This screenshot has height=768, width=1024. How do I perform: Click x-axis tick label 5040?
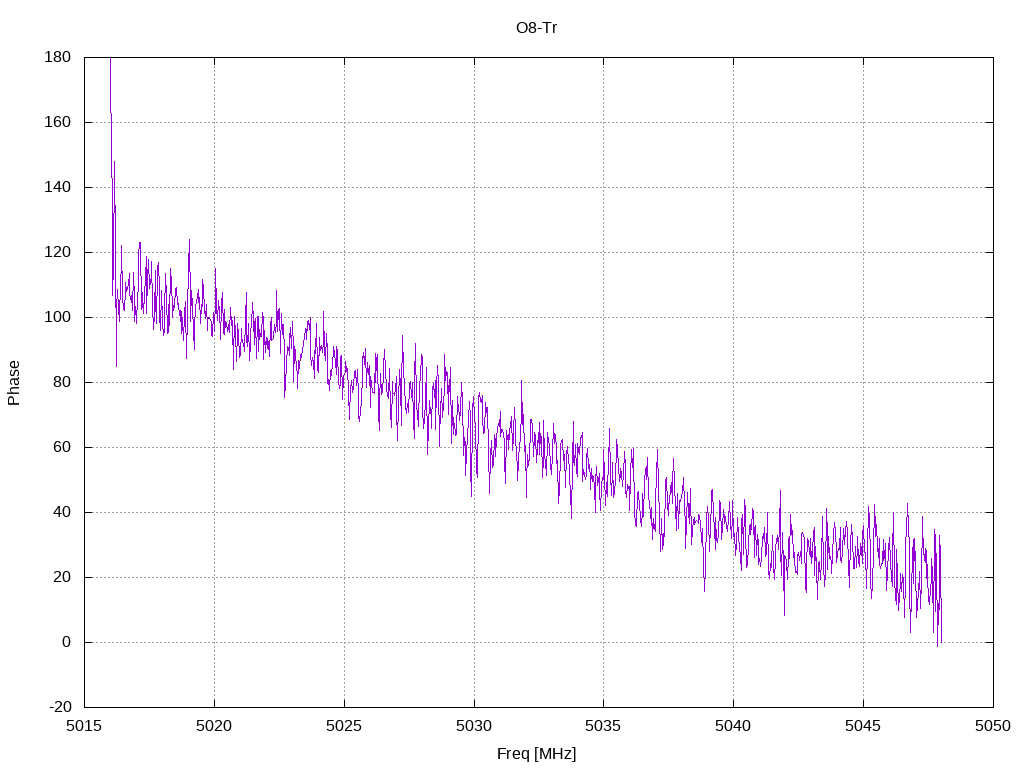733,726
